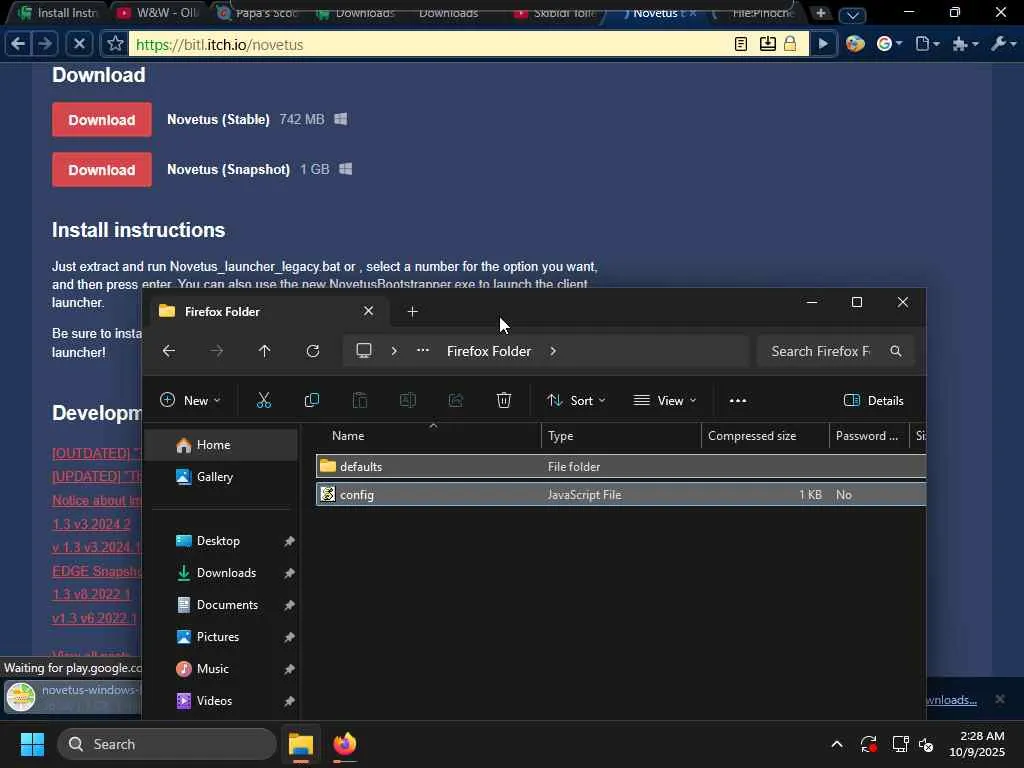Close the Firefox Folder Explorer tab

[x=368, y=311]
